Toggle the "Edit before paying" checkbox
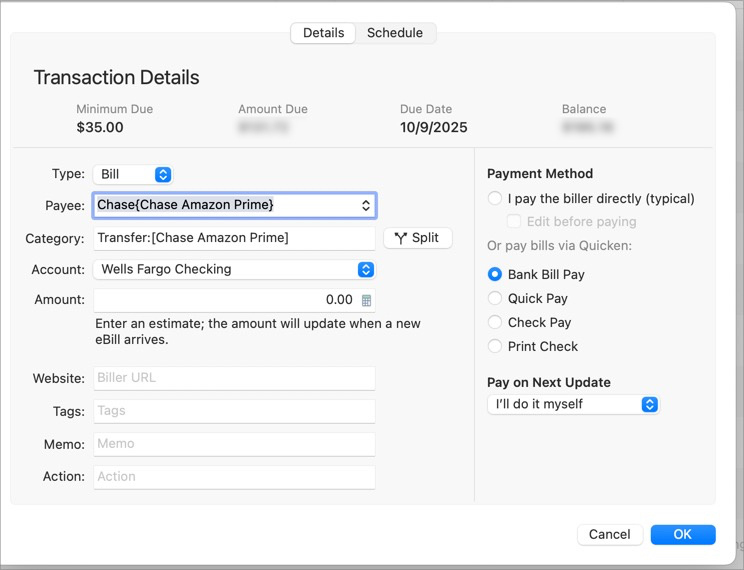 (514, 221)
